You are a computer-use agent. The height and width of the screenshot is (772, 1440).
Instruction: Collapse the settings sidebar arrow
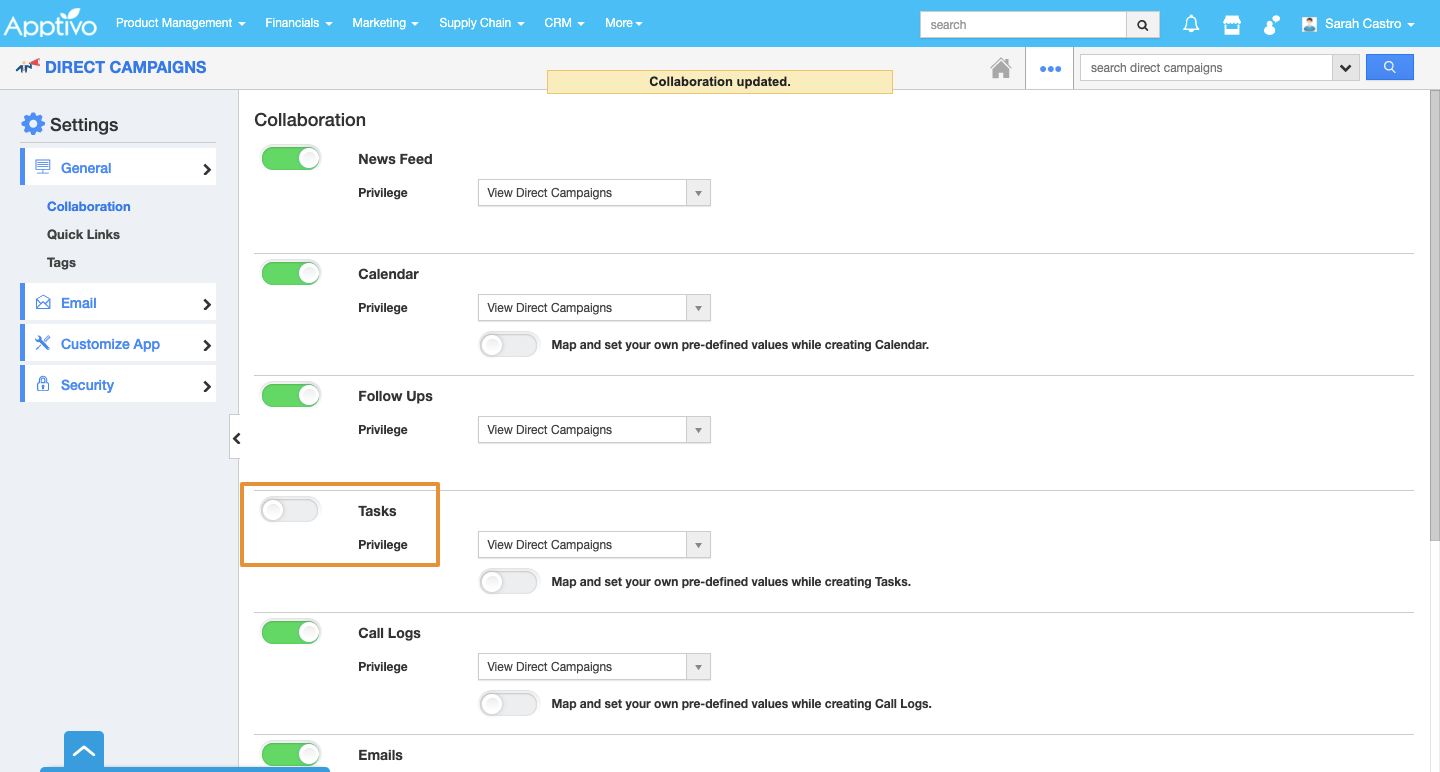tap(235, 437)
